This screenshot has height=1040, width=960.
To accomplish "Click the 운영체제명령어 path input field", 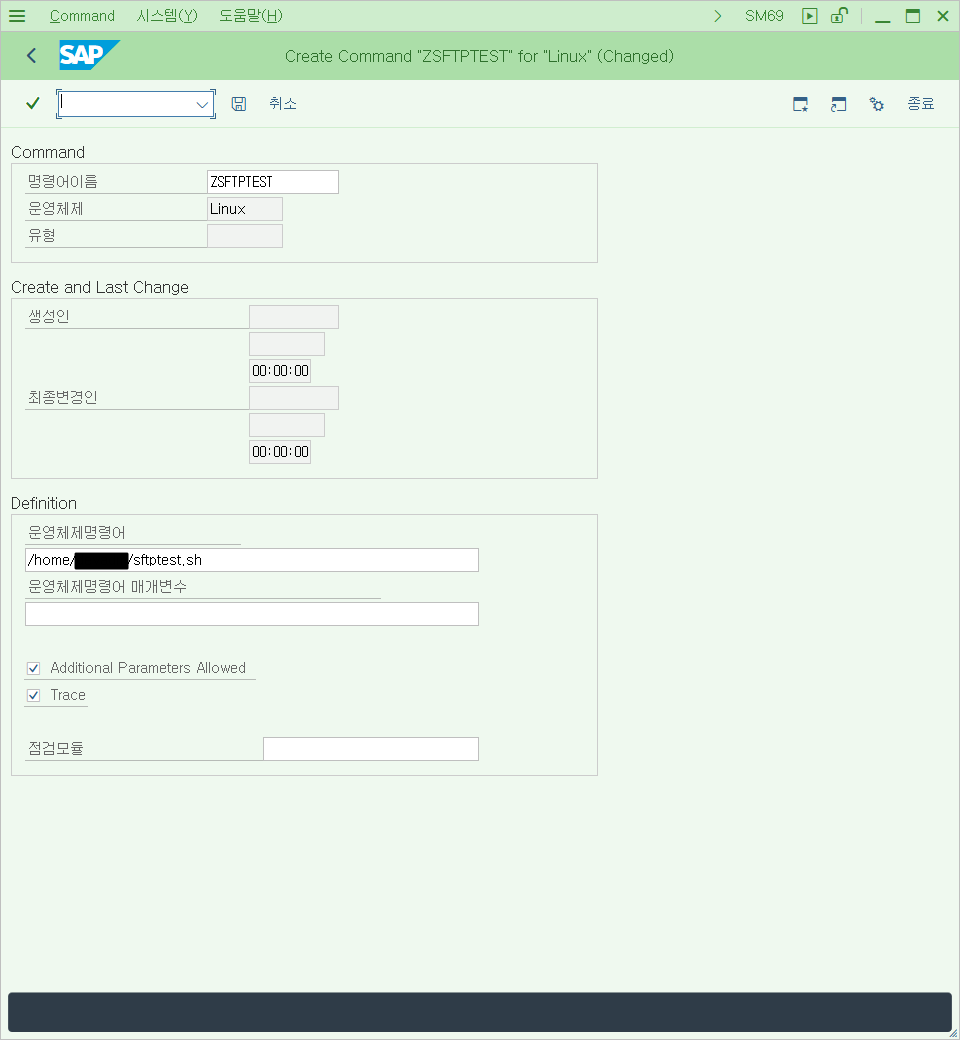I will point(252,560).
